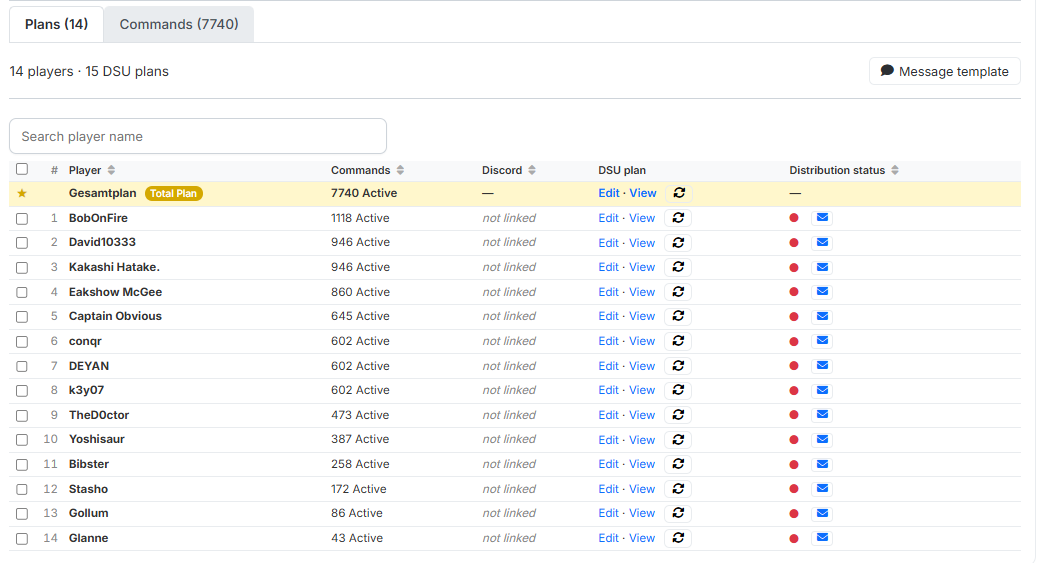
Task: View the plan for conqr
Action: click(x=642, y=341)
